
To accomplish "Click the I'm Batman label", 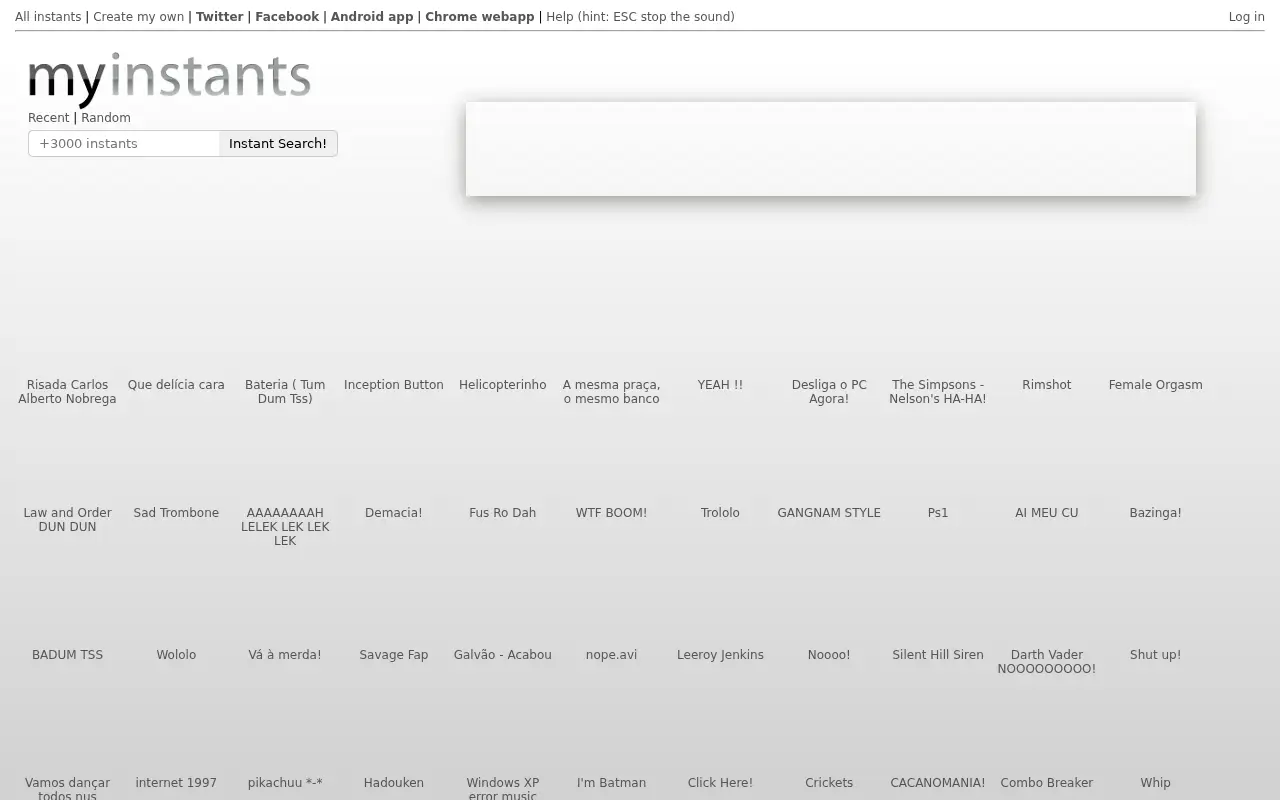I will [x=611, y=783].
